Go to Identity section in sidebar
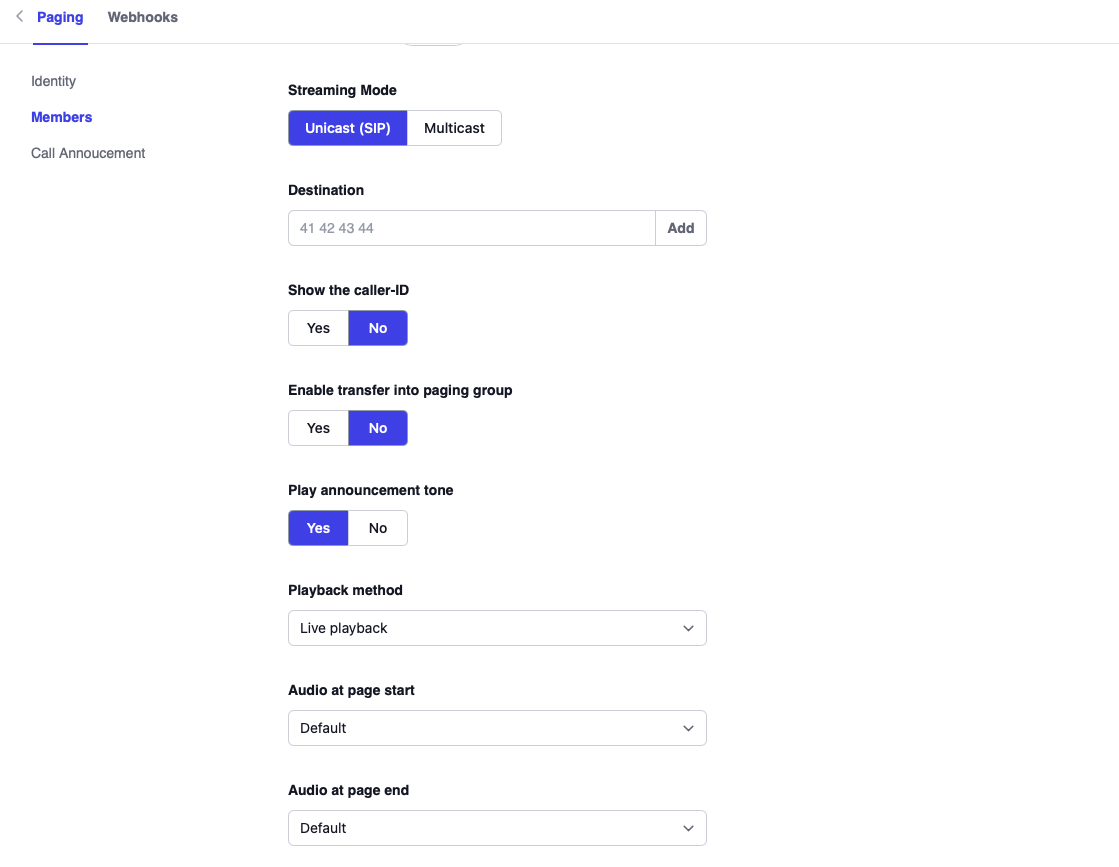This screenshot has width=1119, height=867. point(53,81)
